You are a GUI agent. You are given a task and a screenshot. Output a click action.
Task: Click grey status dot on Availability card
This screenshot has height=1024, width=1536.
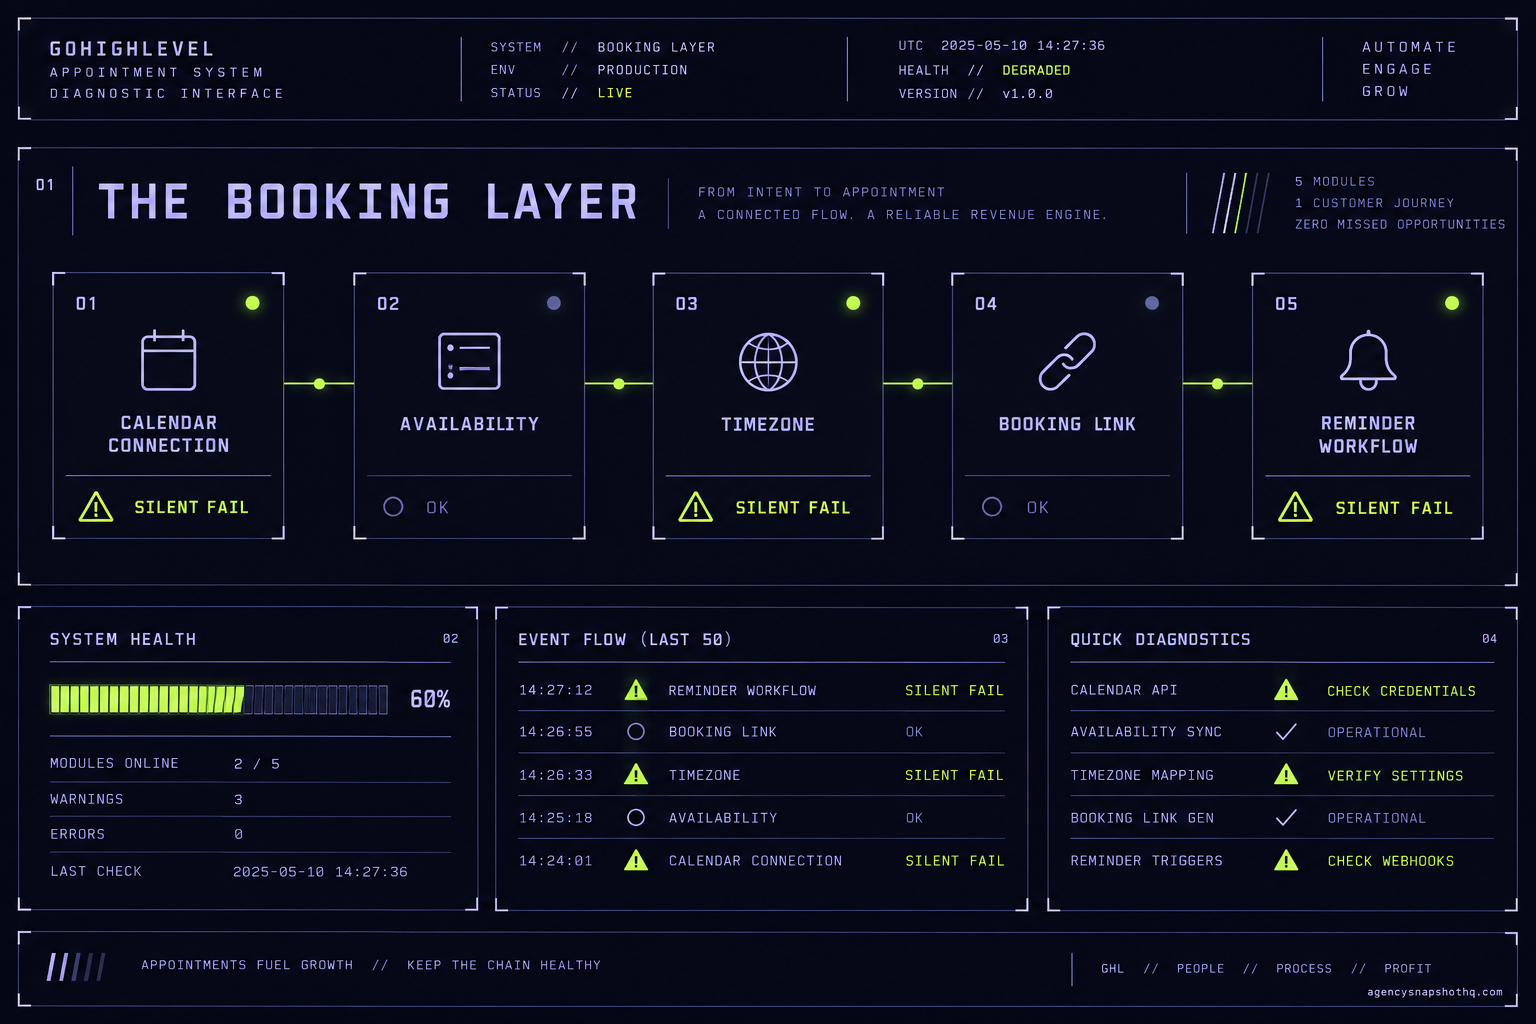tap(554, 303)
